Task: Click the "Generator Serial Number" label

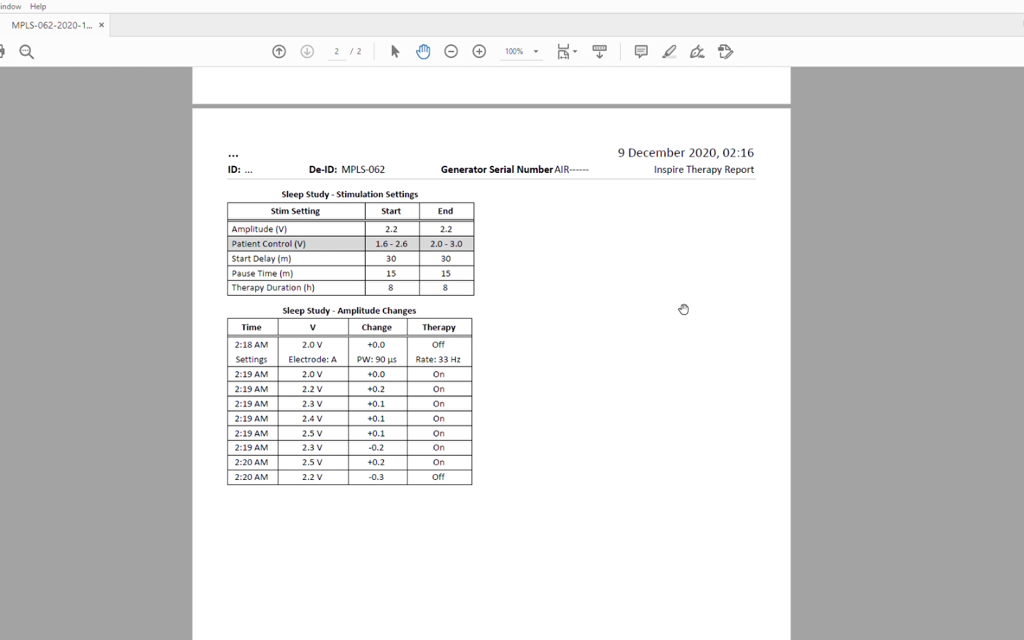Action: (x=497, y=170)
